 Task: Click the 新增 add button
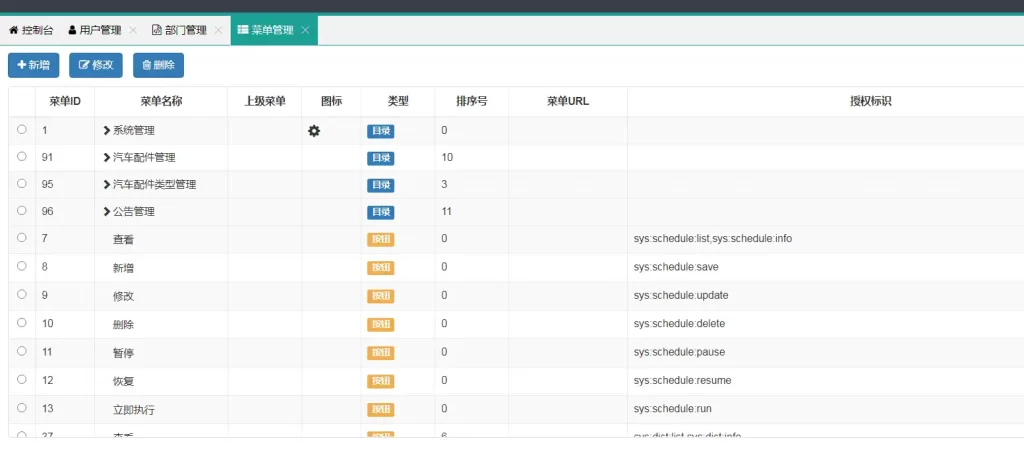point(33,65)
